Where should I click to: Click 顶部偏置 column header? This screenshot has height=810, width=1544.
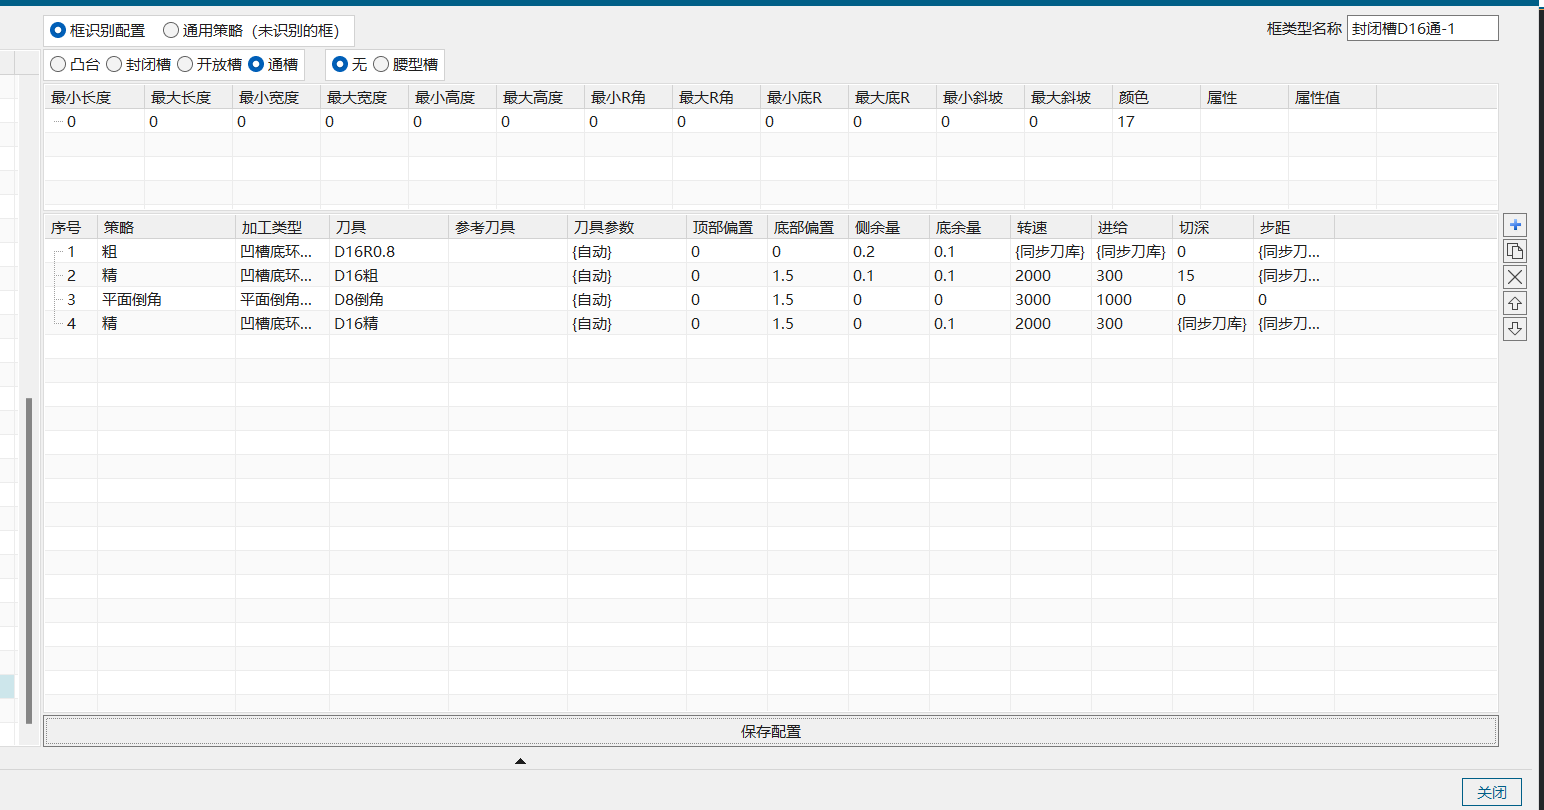point(727,227)
